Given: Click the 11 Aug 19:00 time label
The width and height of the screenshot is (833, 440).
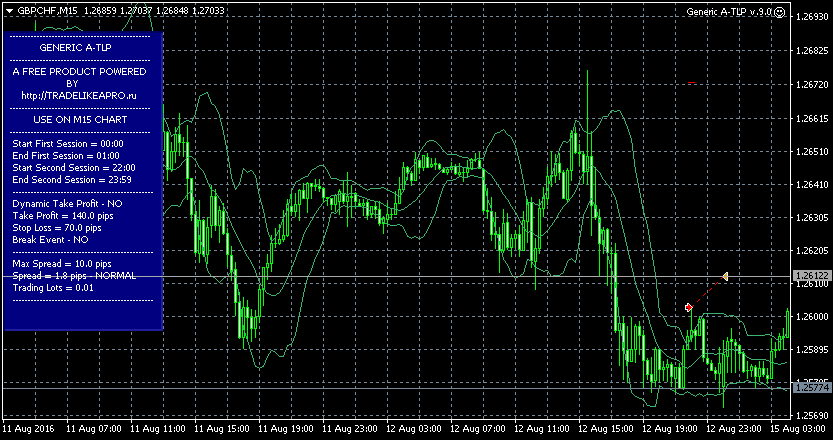Looking at the screenshot, I should coord(286,428).
